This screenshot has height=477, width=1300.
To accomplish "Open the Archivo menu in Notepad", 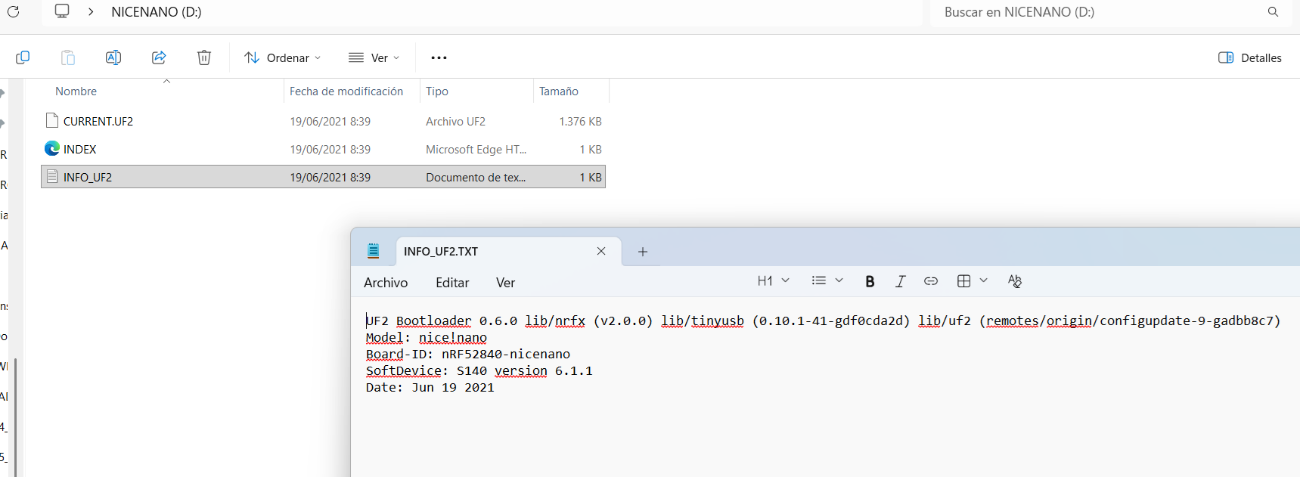I will pos(386,282).
